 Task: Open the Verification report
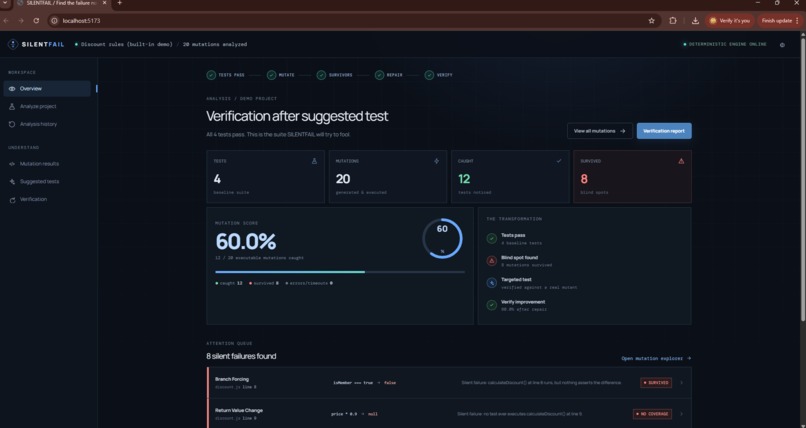[664, 131]
